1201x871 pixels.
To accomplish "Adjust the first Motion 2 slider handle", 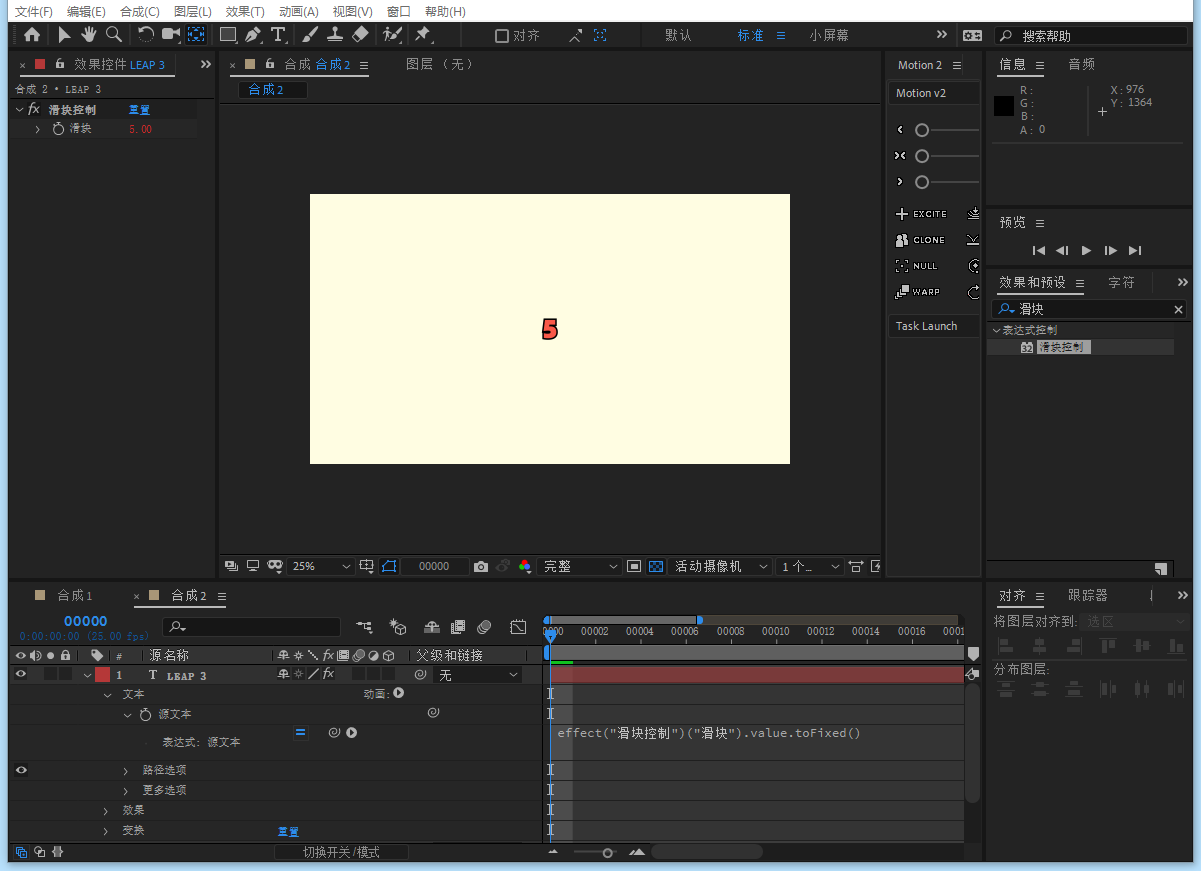I will point(922,130).
